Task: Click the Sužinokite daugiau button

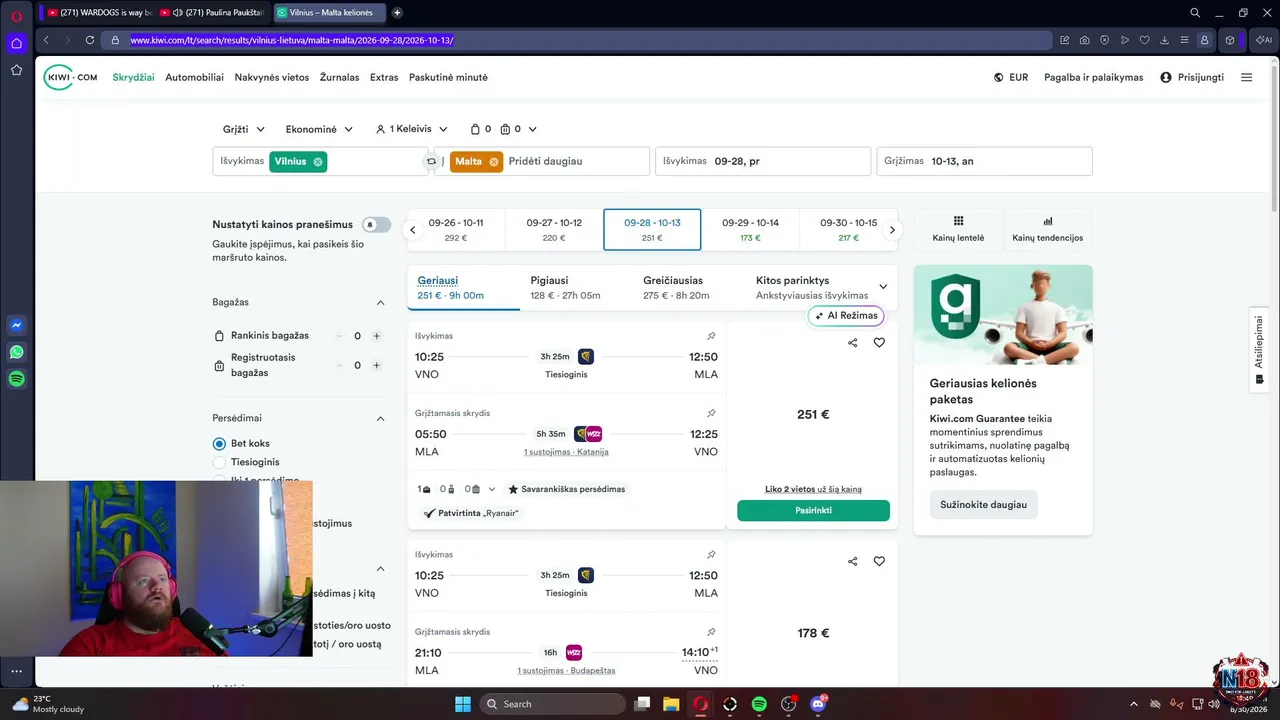Action: click(984, 505)
